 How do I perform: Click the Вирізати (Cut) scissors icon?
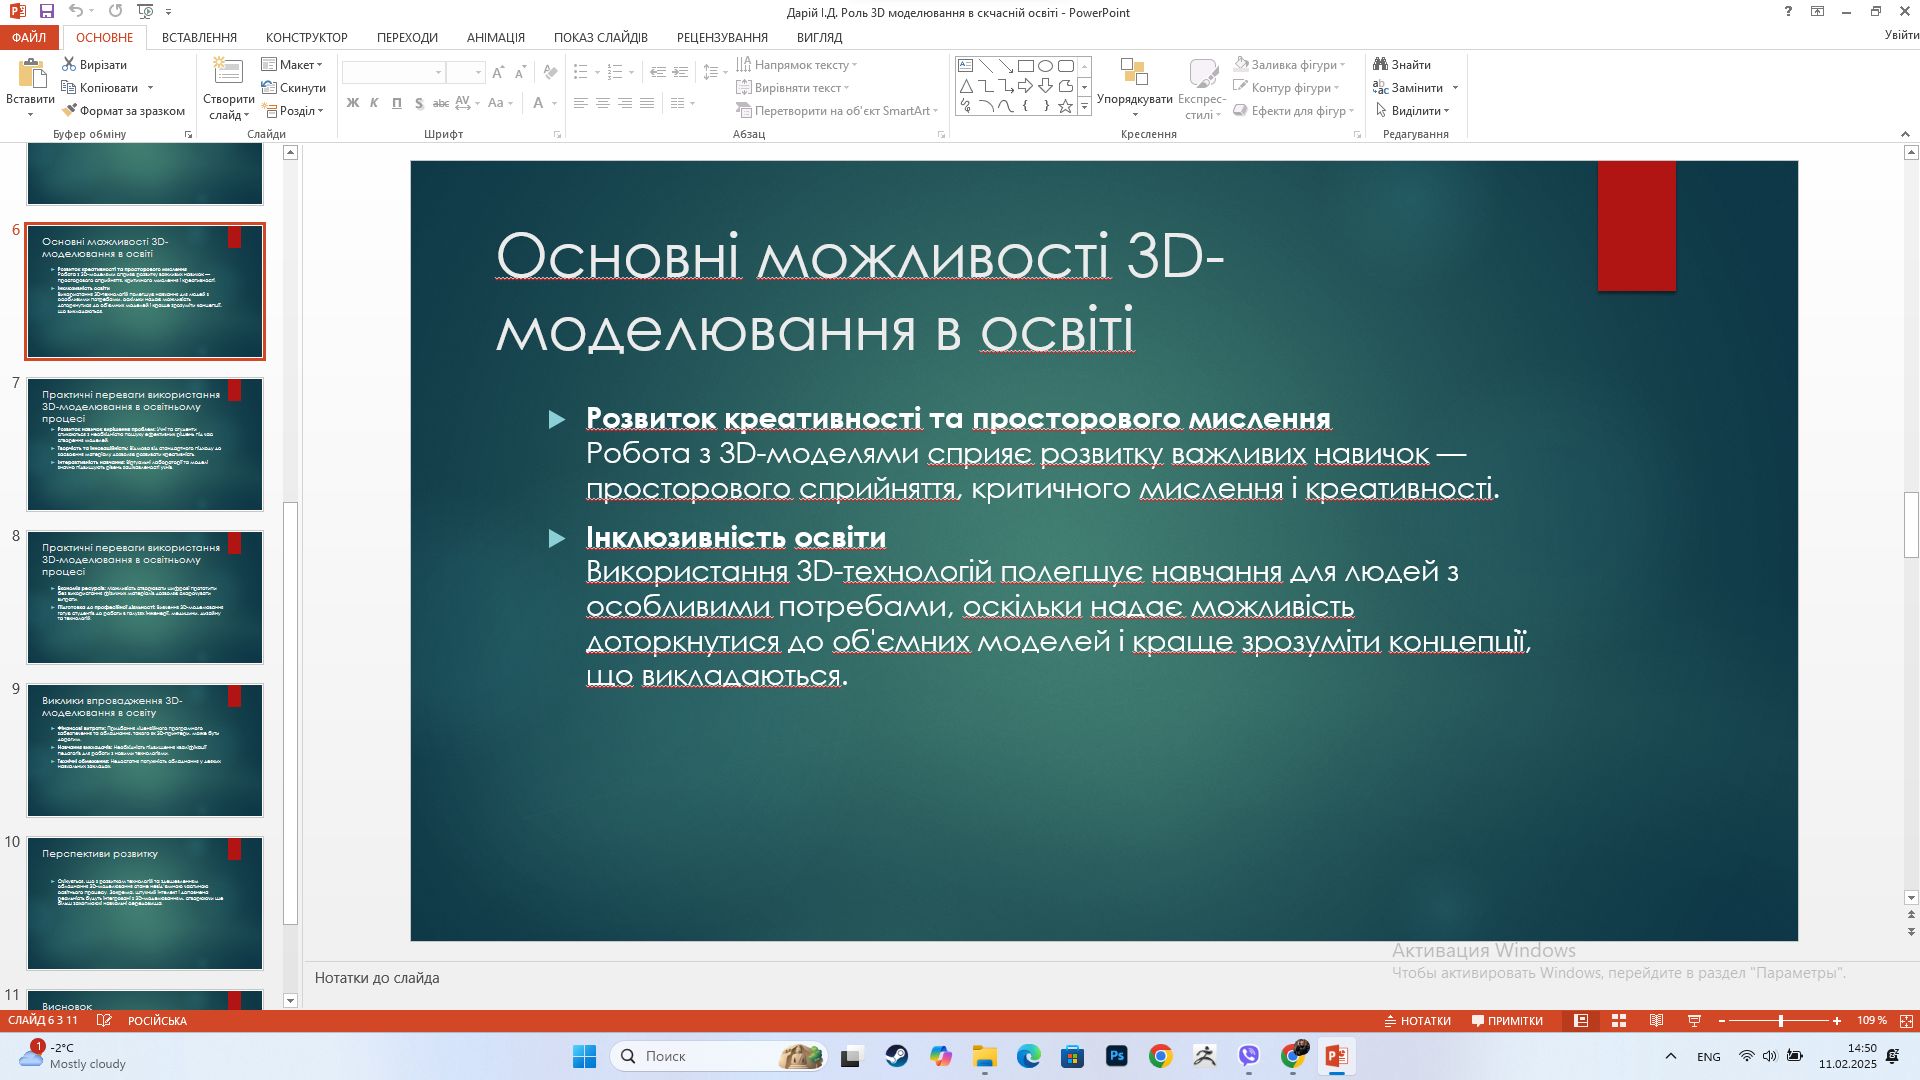[x=69, y=65]
